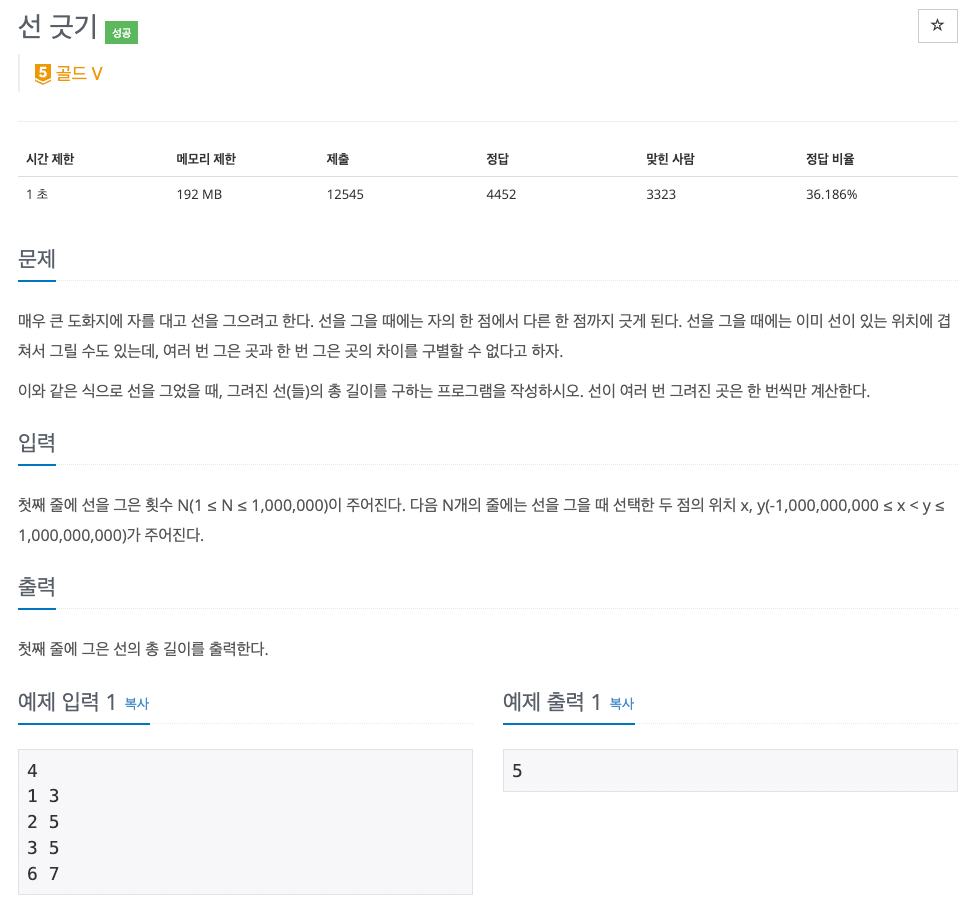Screen dimensions: 978x913
Task: Click the solved users count 3323
Action: 661,194
